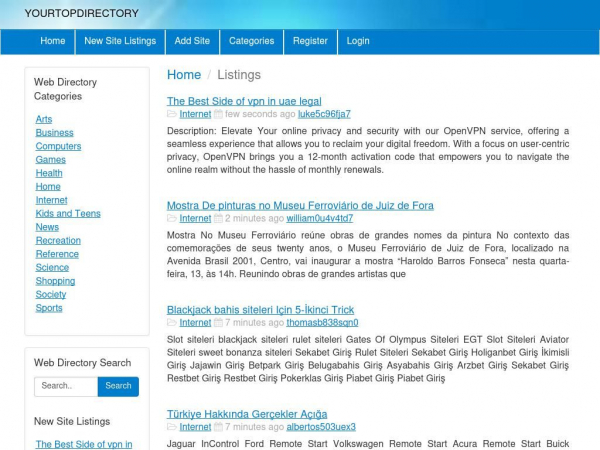Open the Login page from the nav bar
Image resolution: width=600 pixels, height=450 pixels.
[x=358, y=41]
